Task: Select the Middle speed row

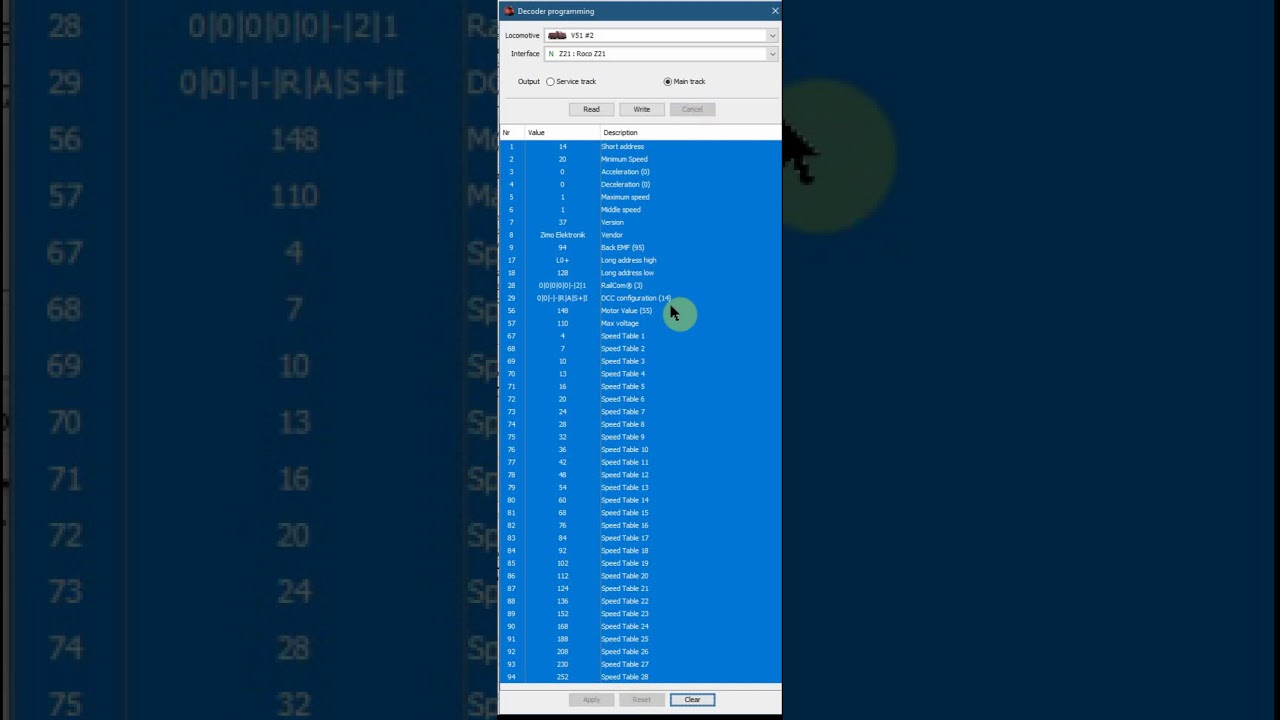Action: point(640,210)
